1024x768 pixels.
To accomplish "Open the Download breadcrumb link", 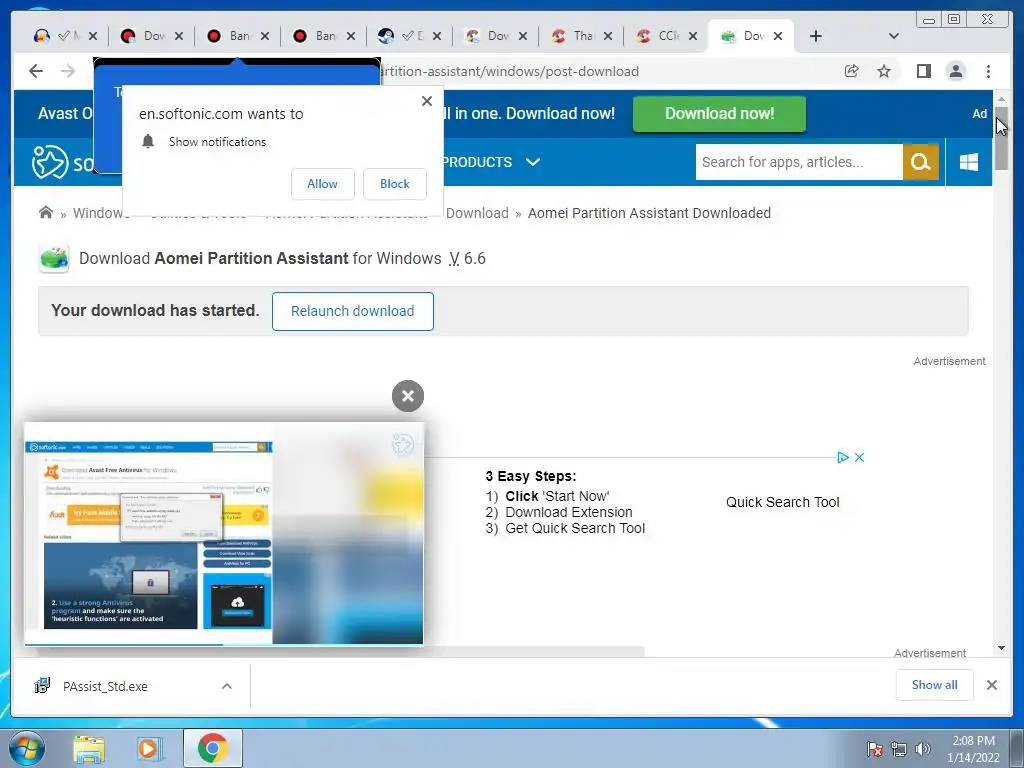I will pyautogui.click(x=477, y=213).
